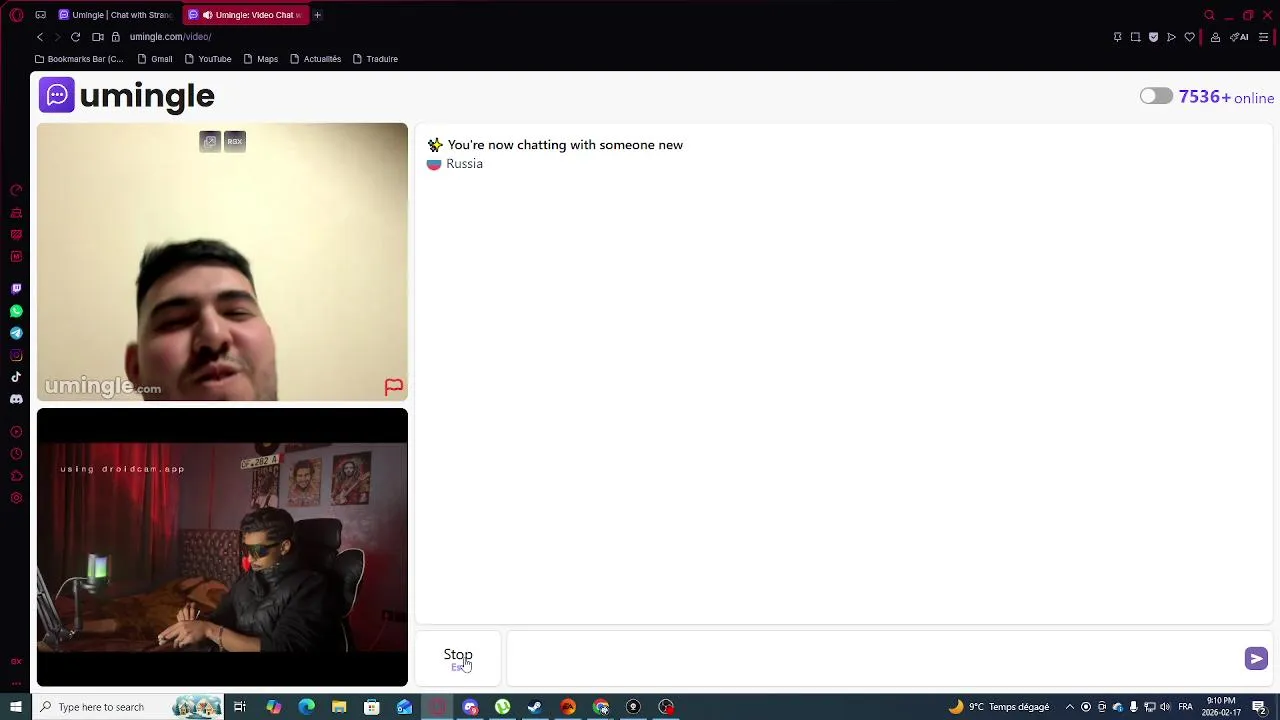Open the Aria AI assistant button
Viewport: 1280px width, 720px height.
[1239, 37]
